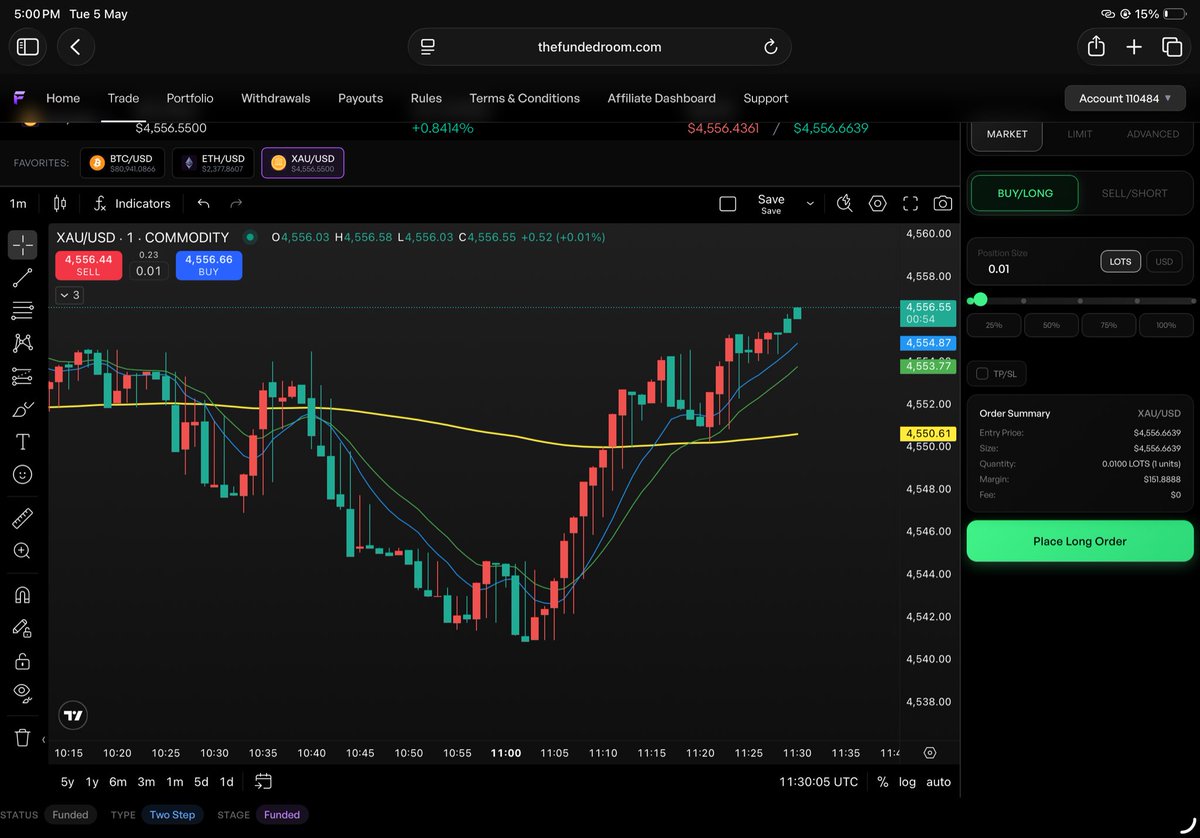Toggle log scale on price axis
Screen dimensions: 1200x838
907,782
